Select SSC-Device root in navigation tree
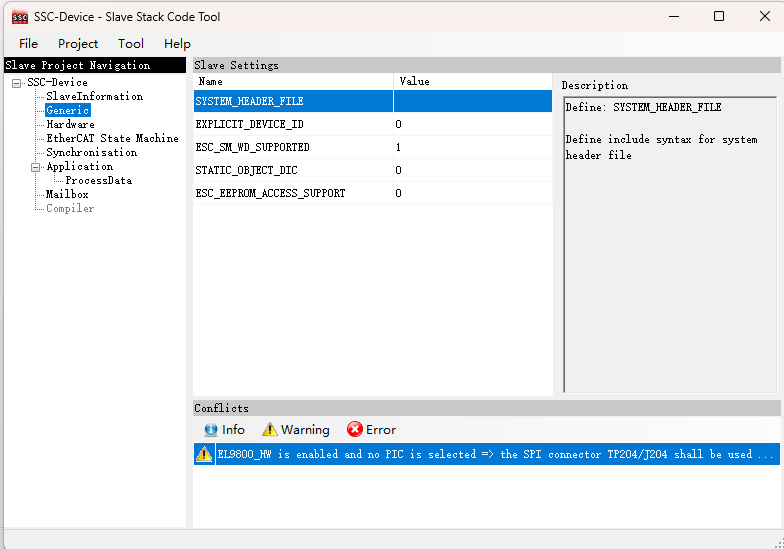The width and height of the screenshot is (784, 549). (57, 82)
